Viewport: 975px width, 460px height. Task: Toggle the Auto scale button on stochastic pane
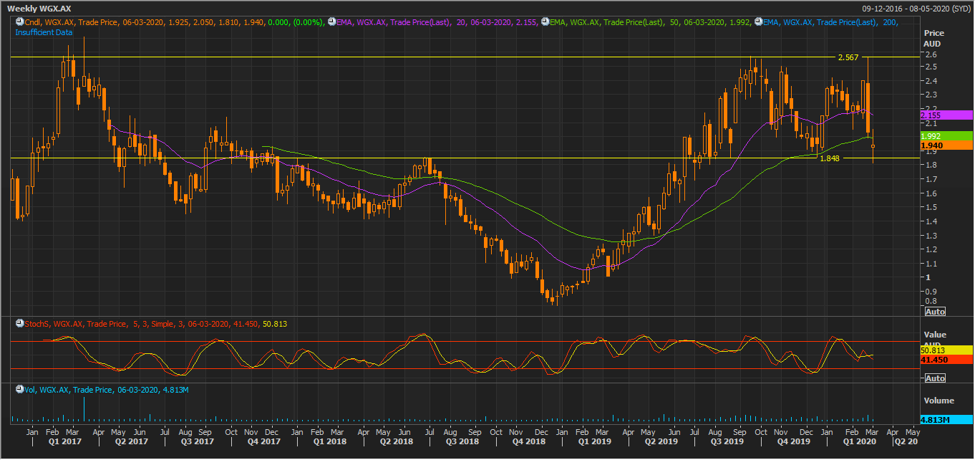click(935, 377)
